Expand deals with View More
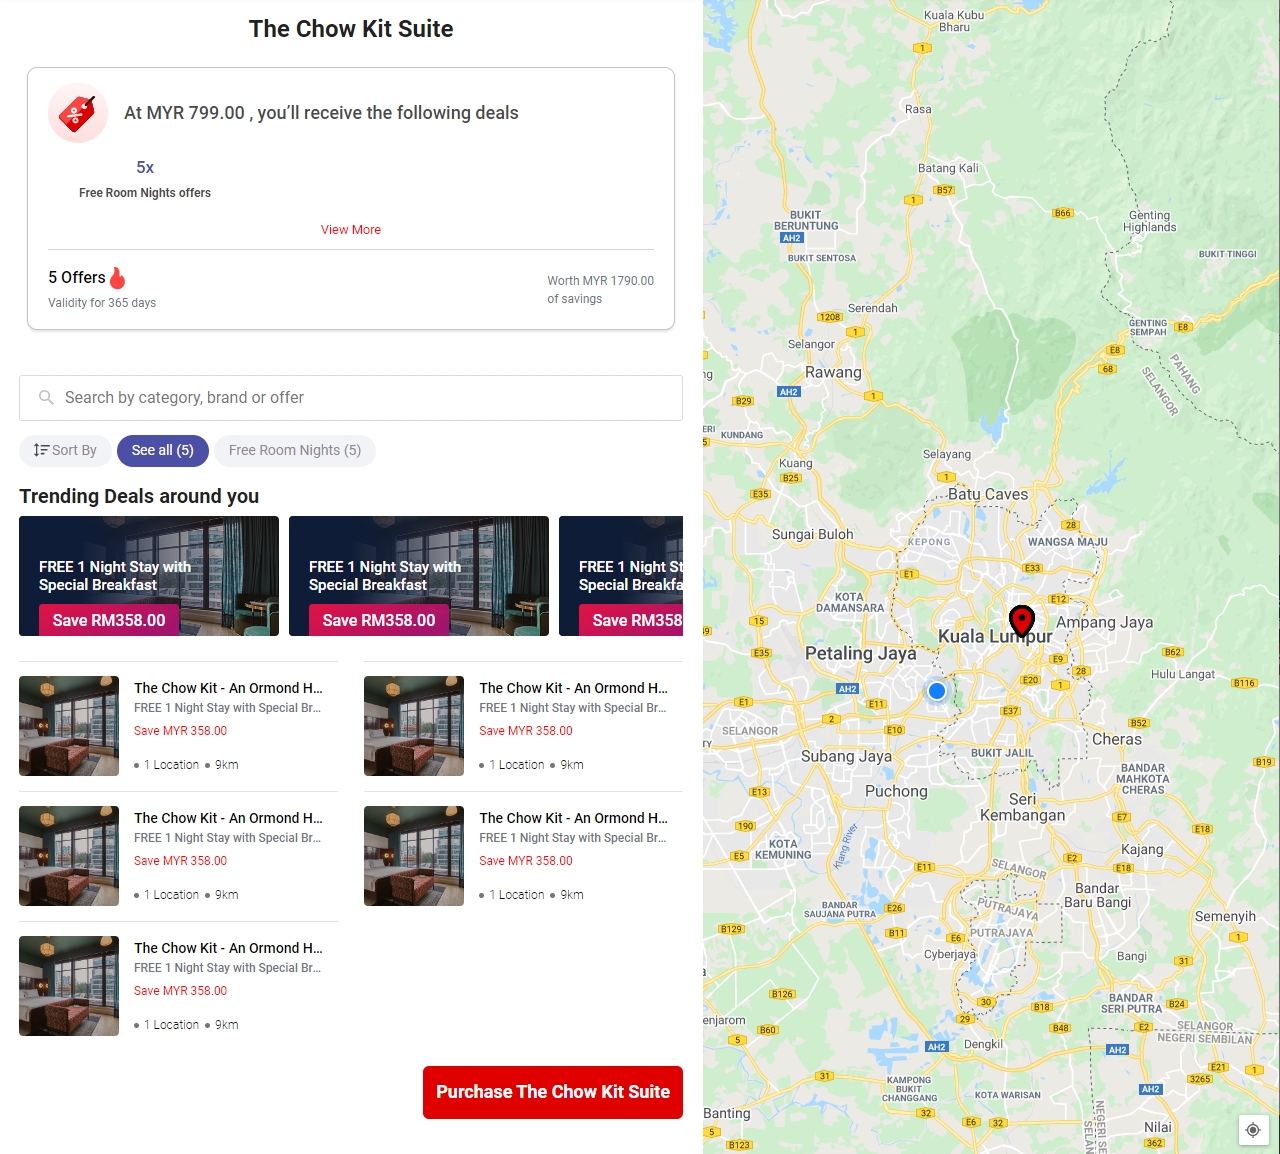Screen dimensions: 1280x1154 click(x=350, y=230)
